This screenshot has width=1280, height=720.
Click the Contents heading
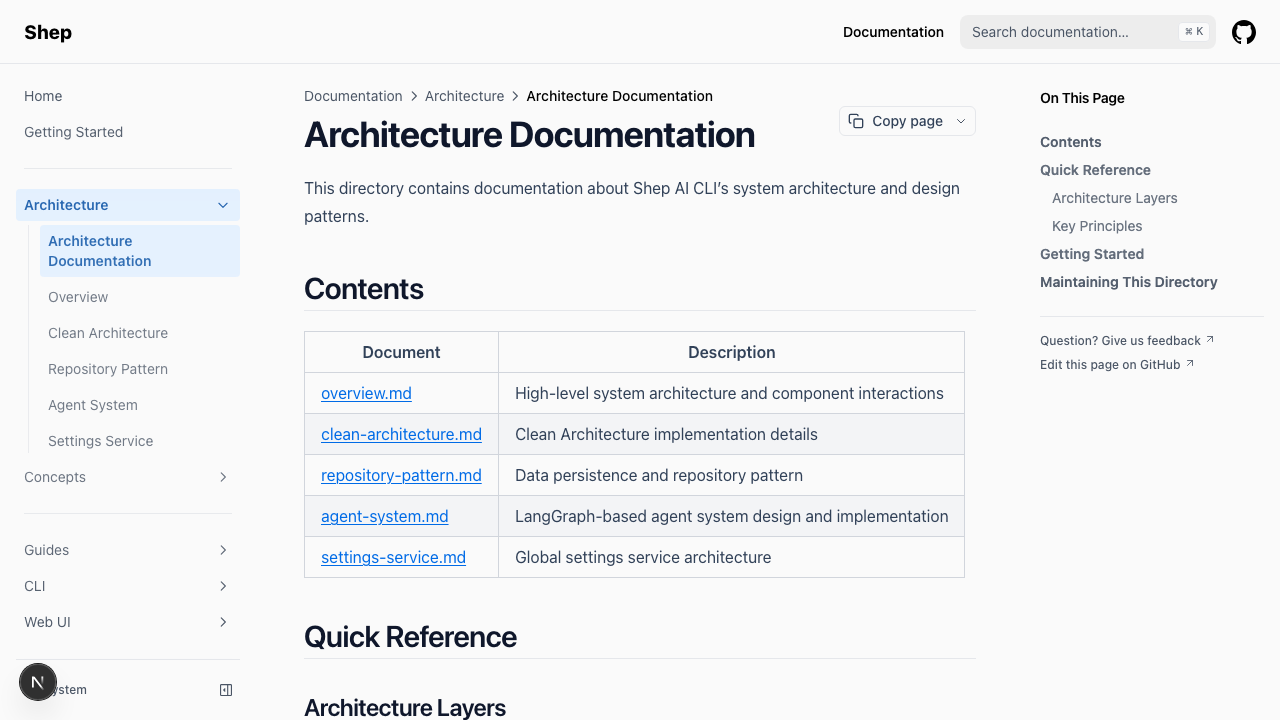point(364,289)
